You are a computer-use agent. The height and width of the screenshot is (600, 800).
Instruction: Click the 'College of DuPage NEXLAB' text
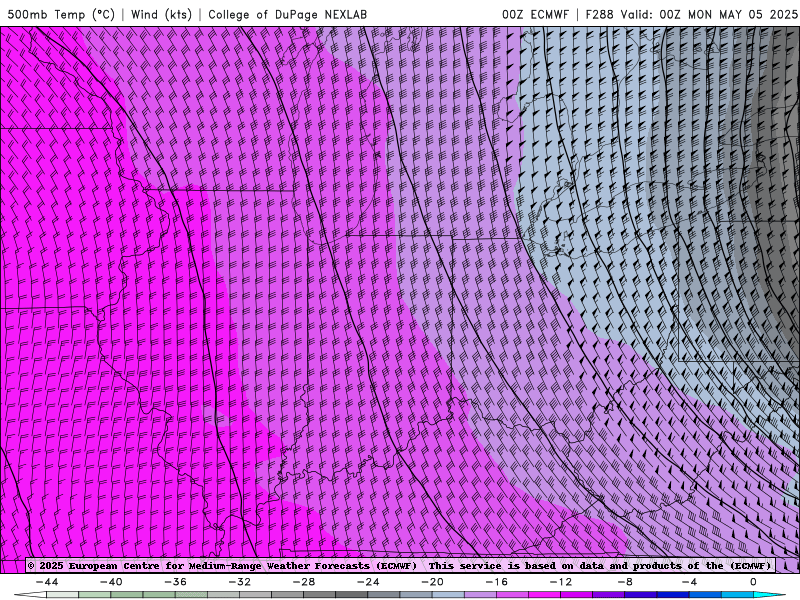point(287,14)
